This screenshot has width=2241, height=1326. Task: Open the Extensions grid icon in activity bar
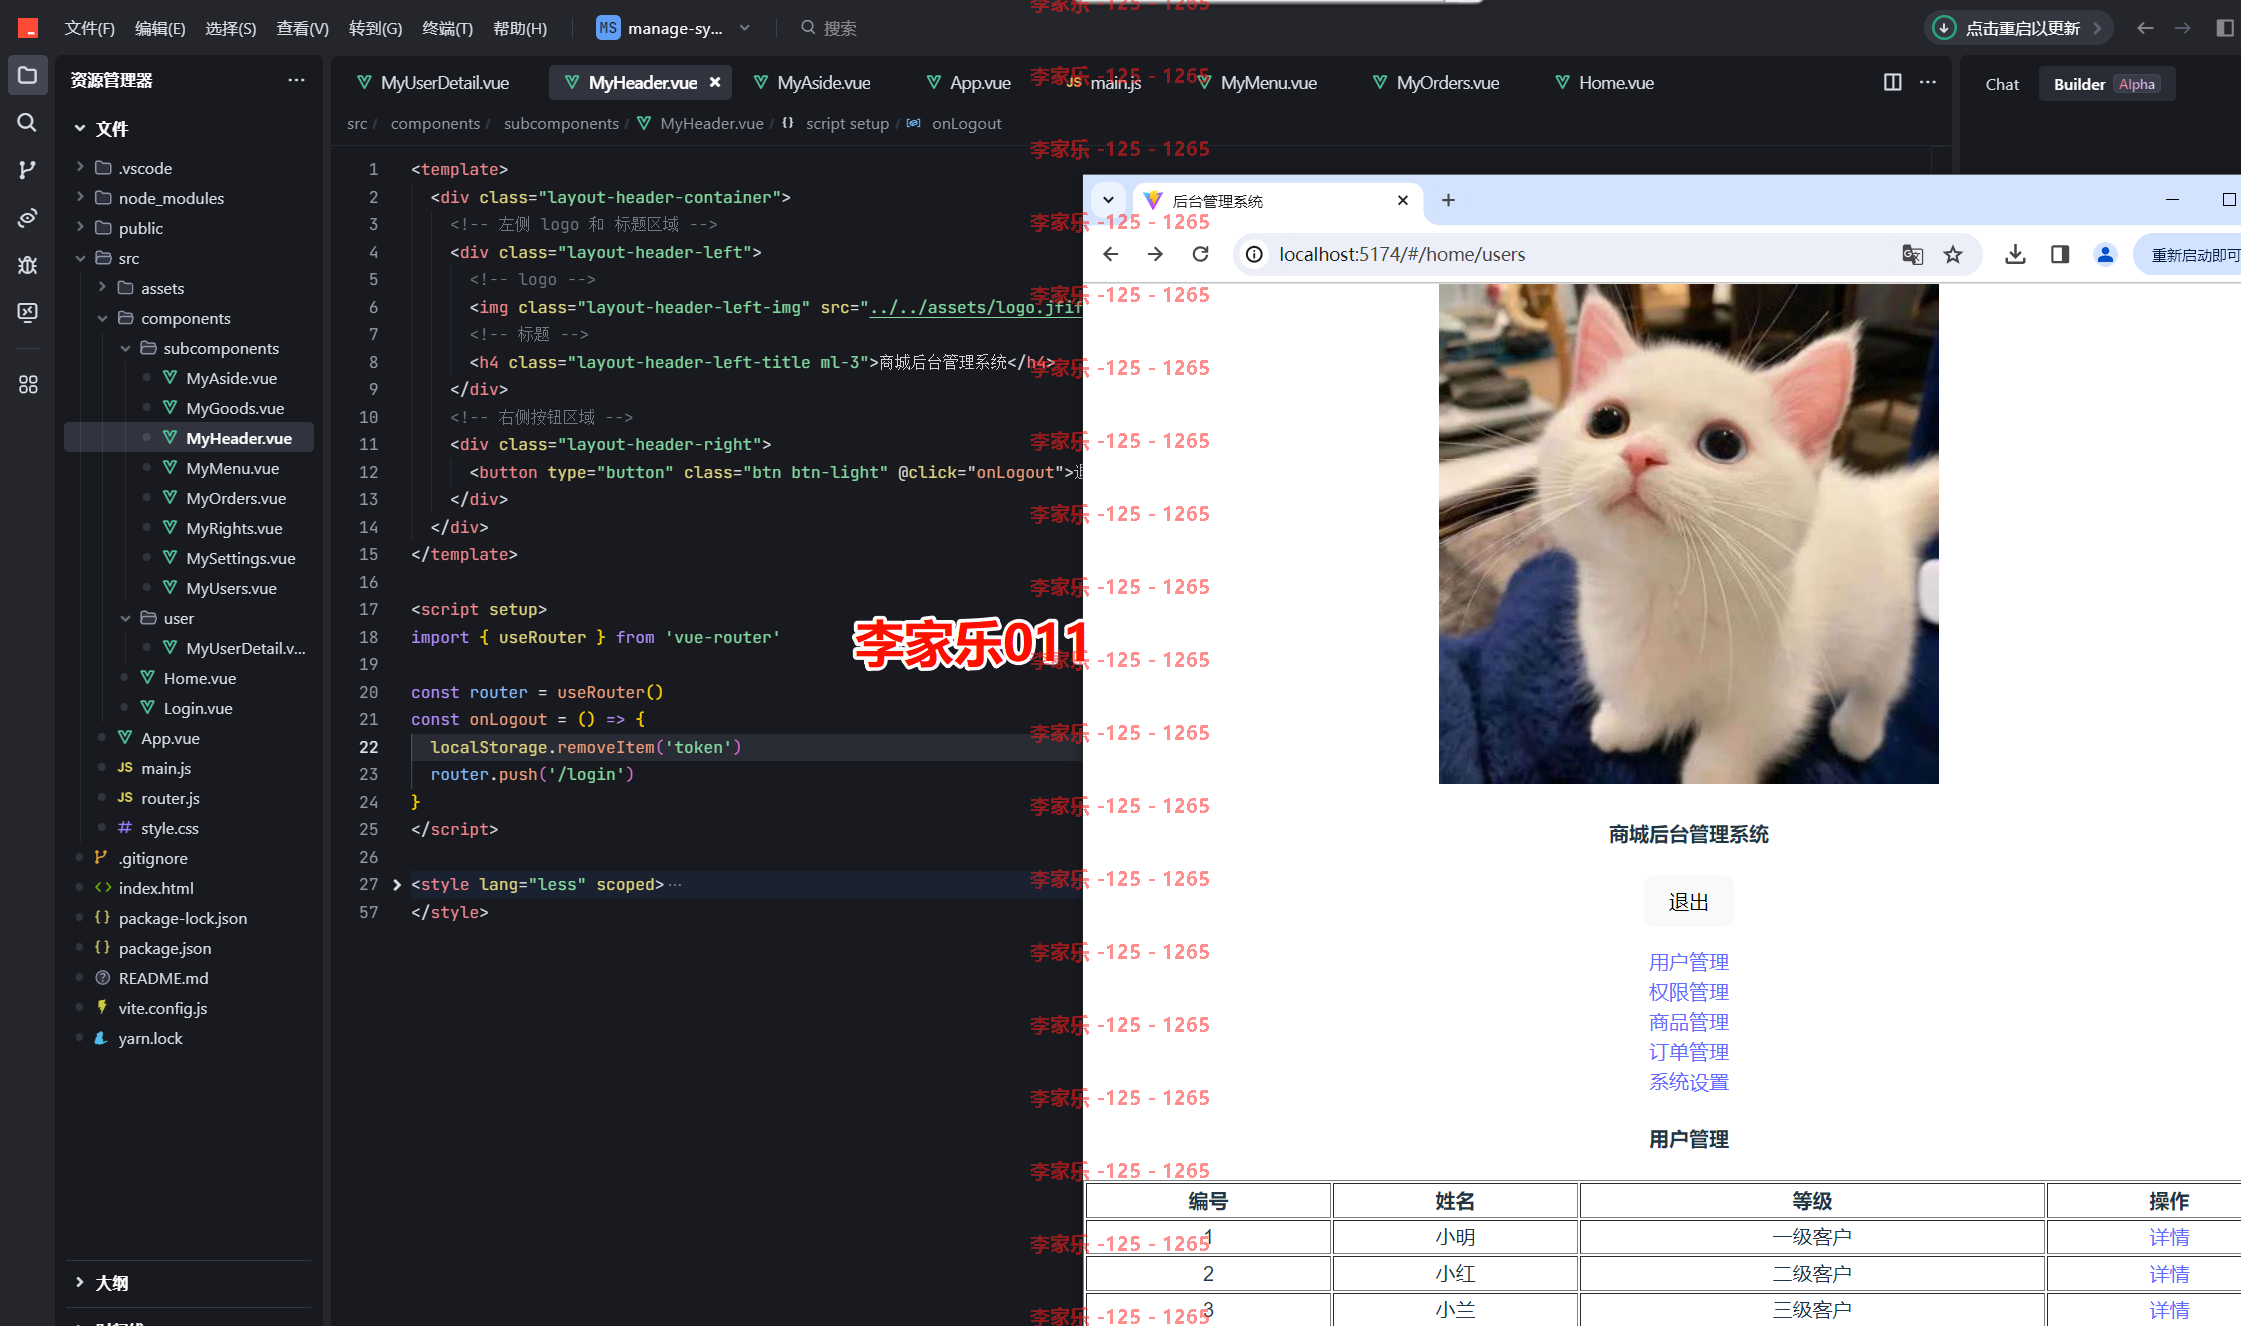27,384
